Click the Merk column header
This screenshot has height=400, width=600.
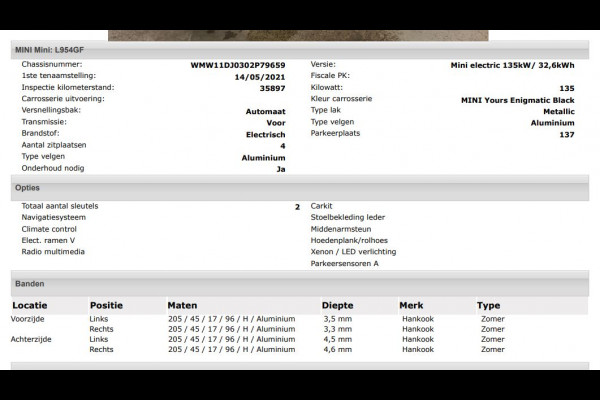pyautogui.click(x=411, y=306)
